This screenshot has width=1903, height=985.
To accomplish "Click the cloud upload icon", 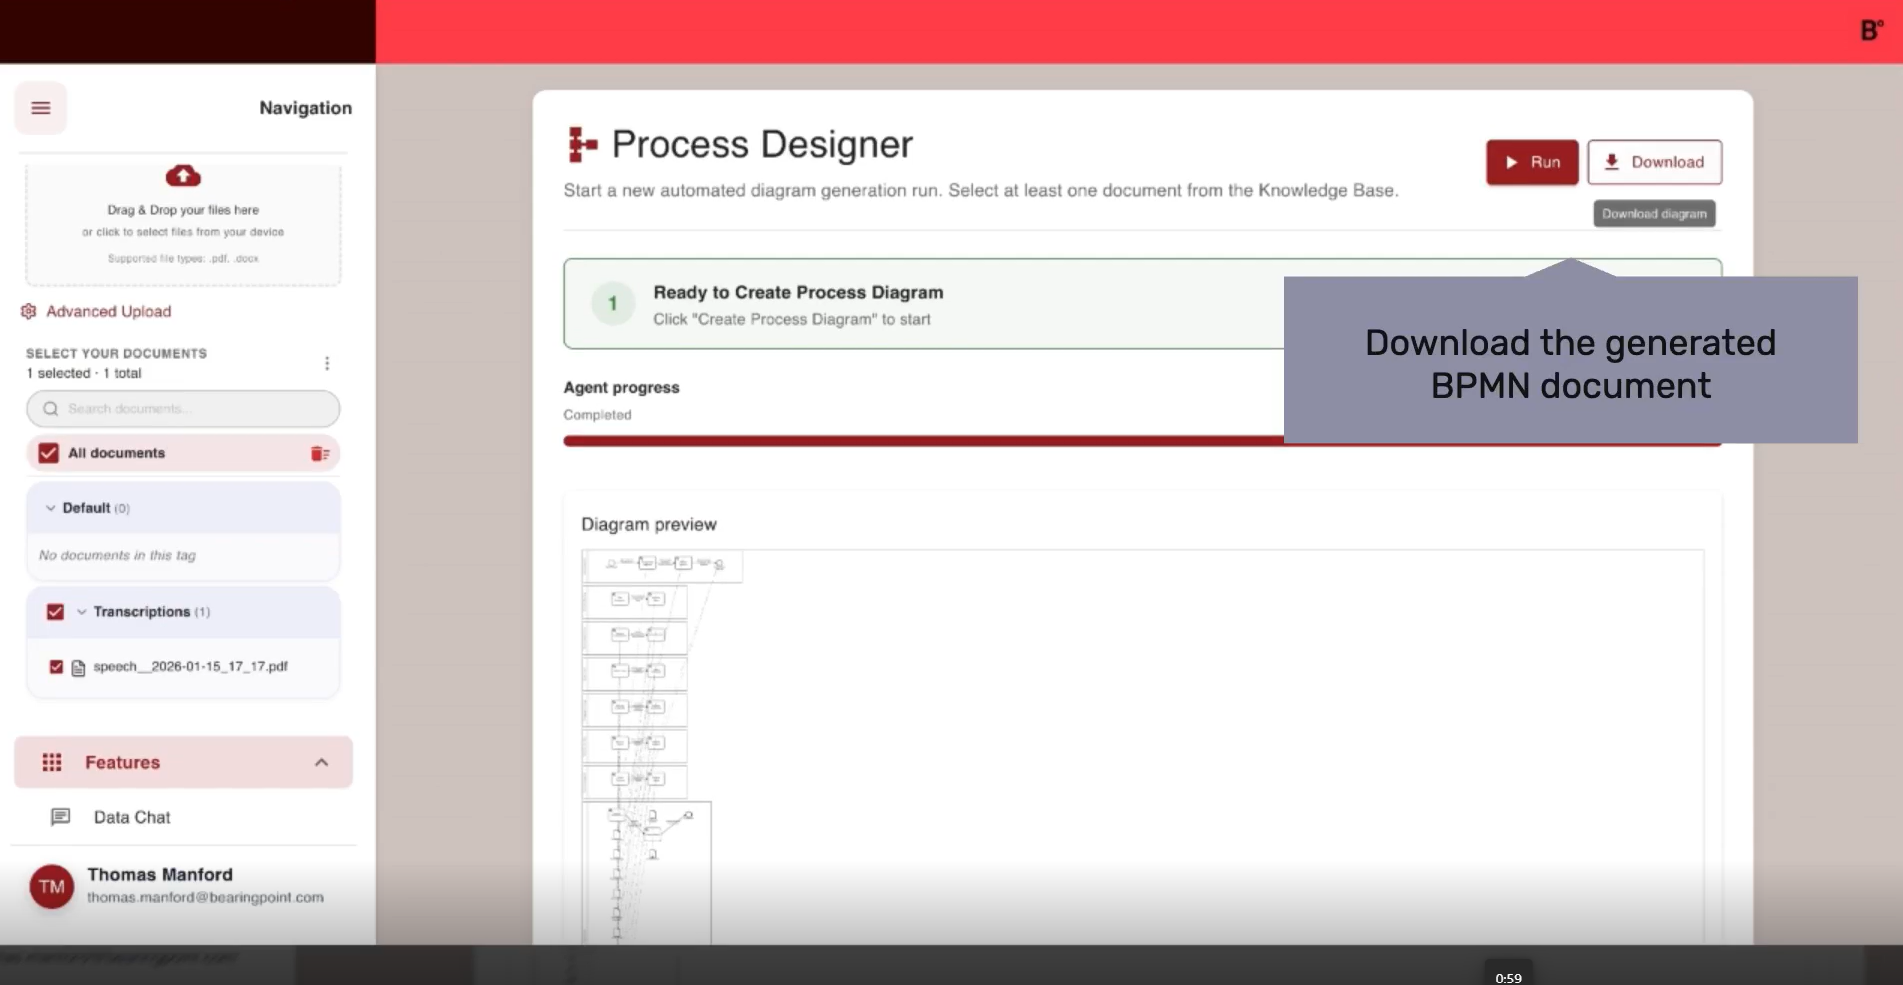I will tap(183, 176).
